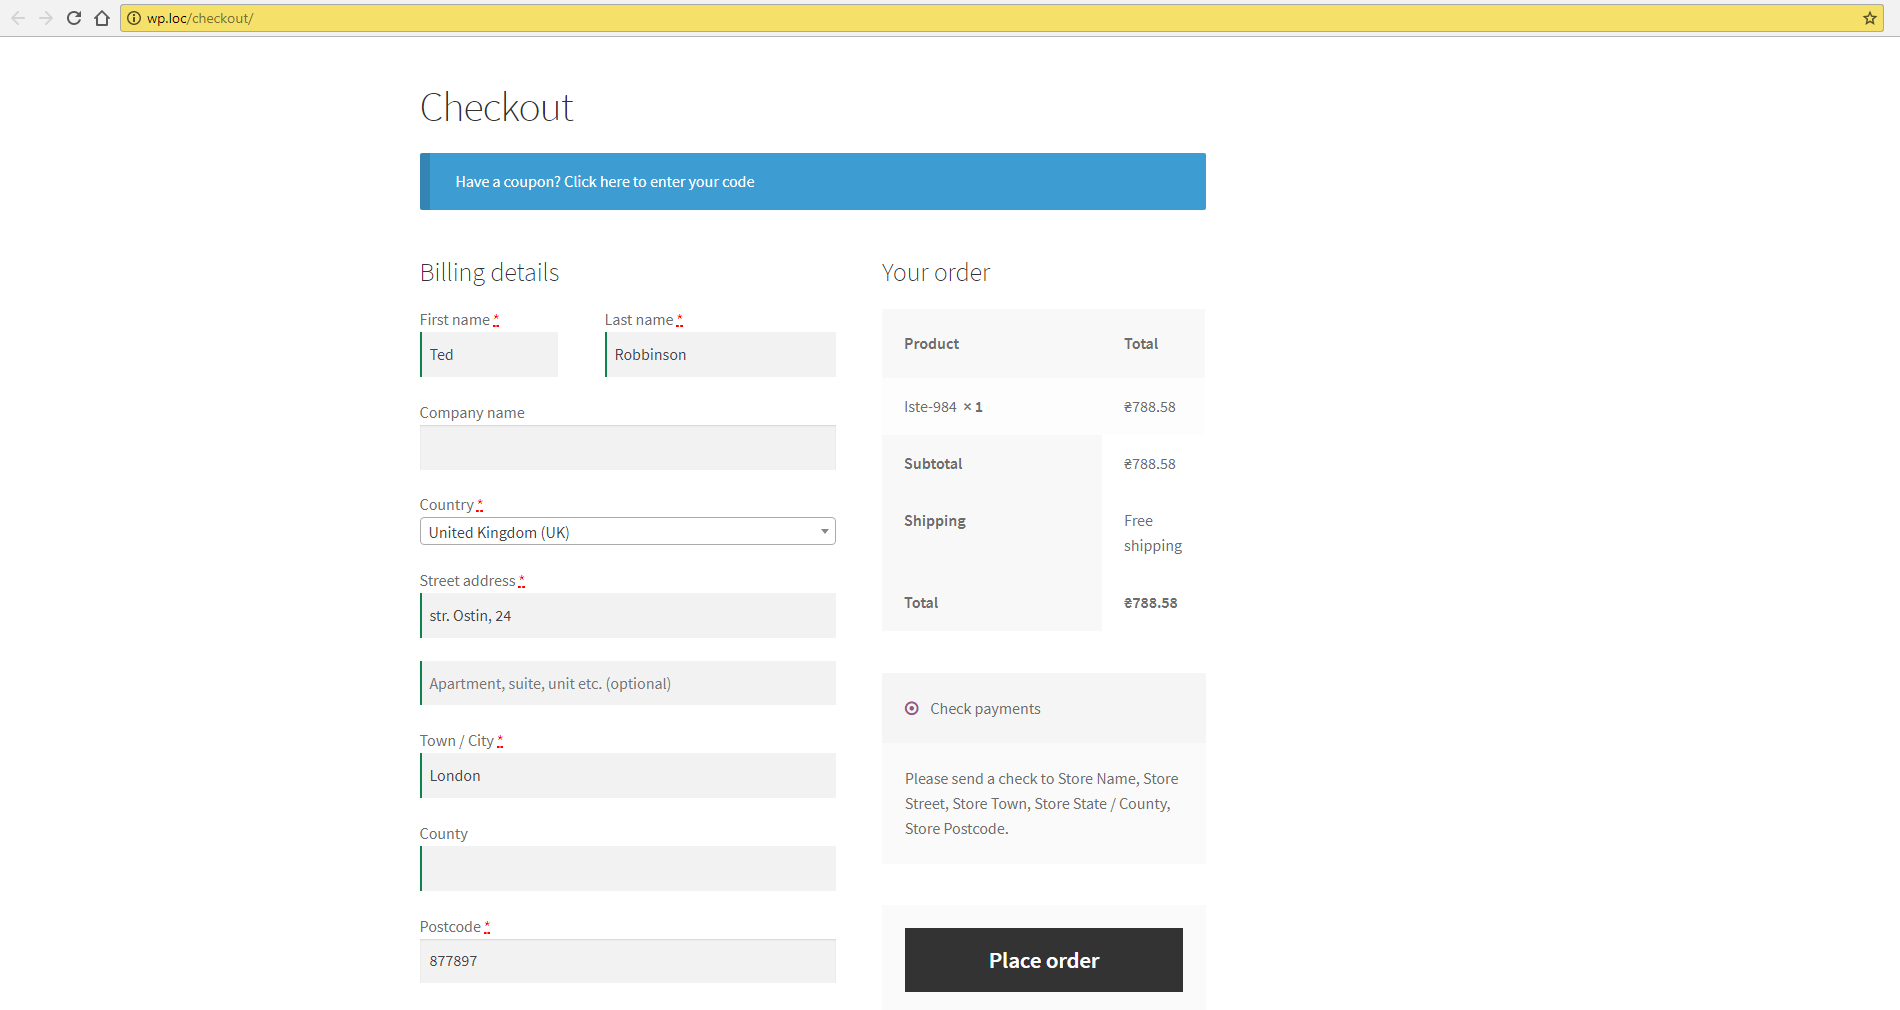The image size is (1900, 1010).
Task: Edit the Town / City field
Action: click(628, 776)
